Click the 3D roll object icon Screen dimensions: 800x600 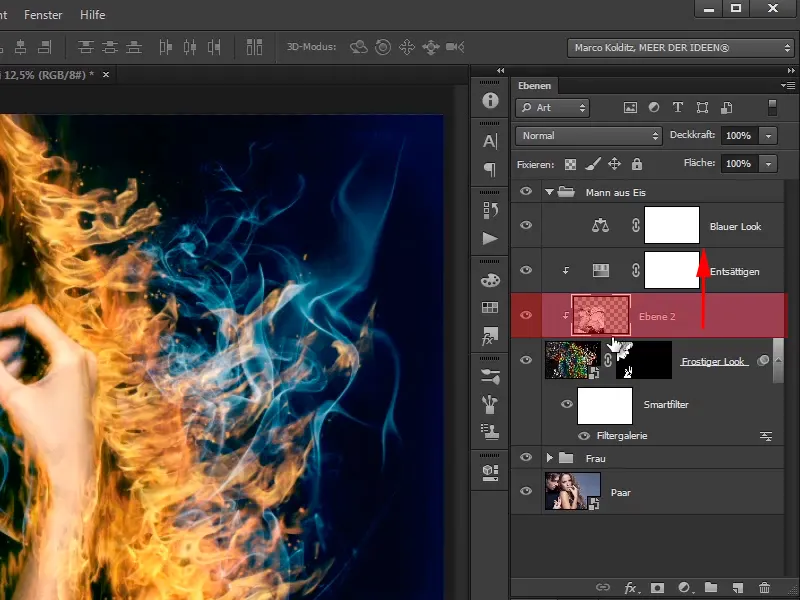click(383, 47)
